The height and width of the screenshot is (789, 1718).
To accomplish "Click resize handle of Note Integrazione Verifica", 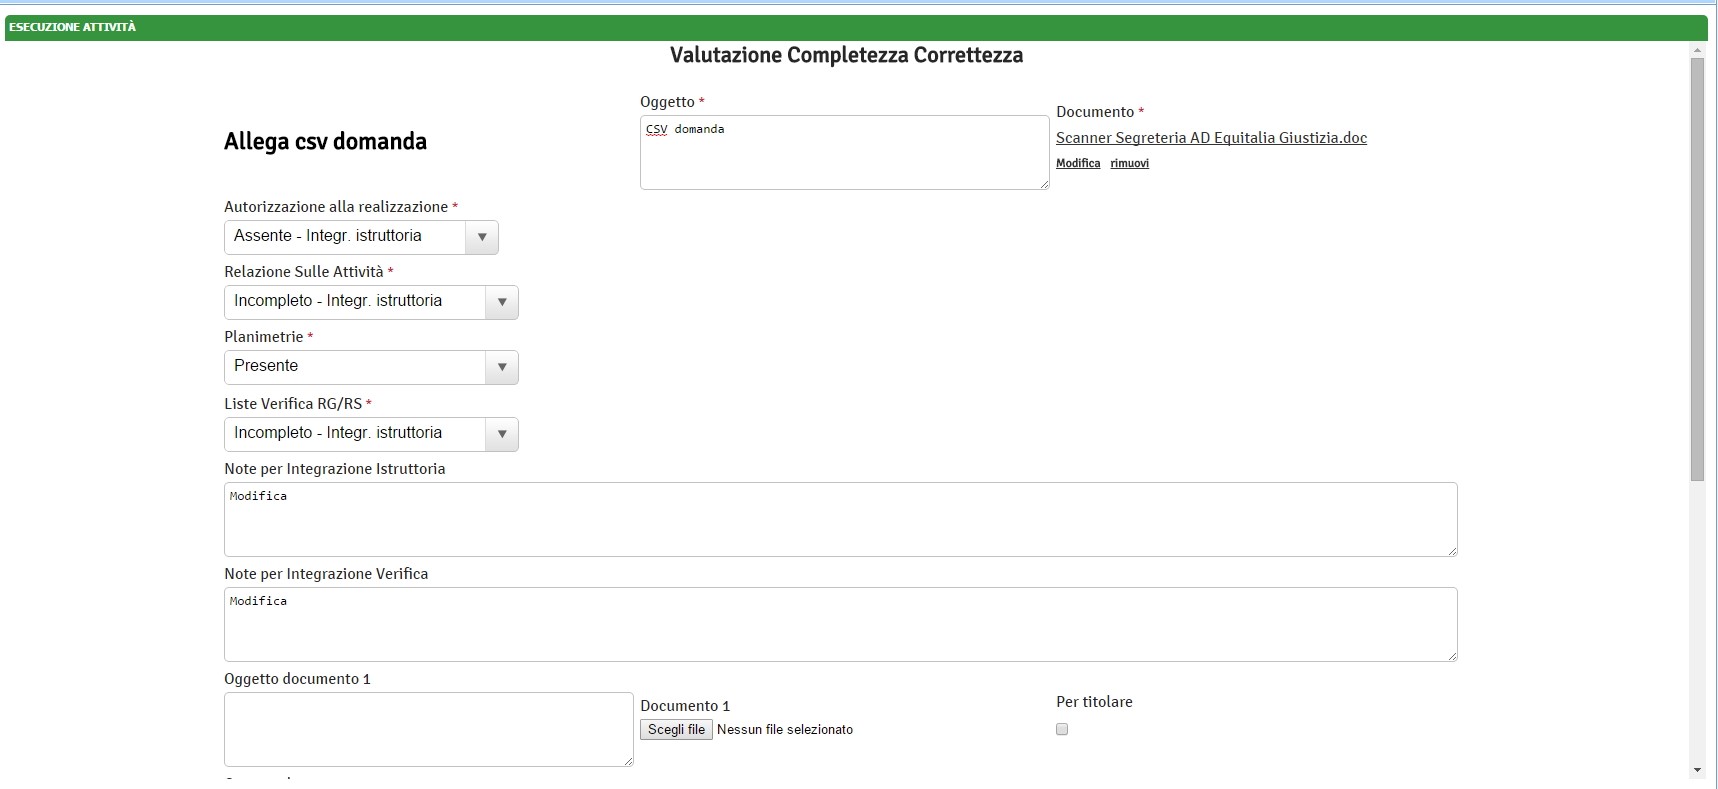I will 1452,656.
